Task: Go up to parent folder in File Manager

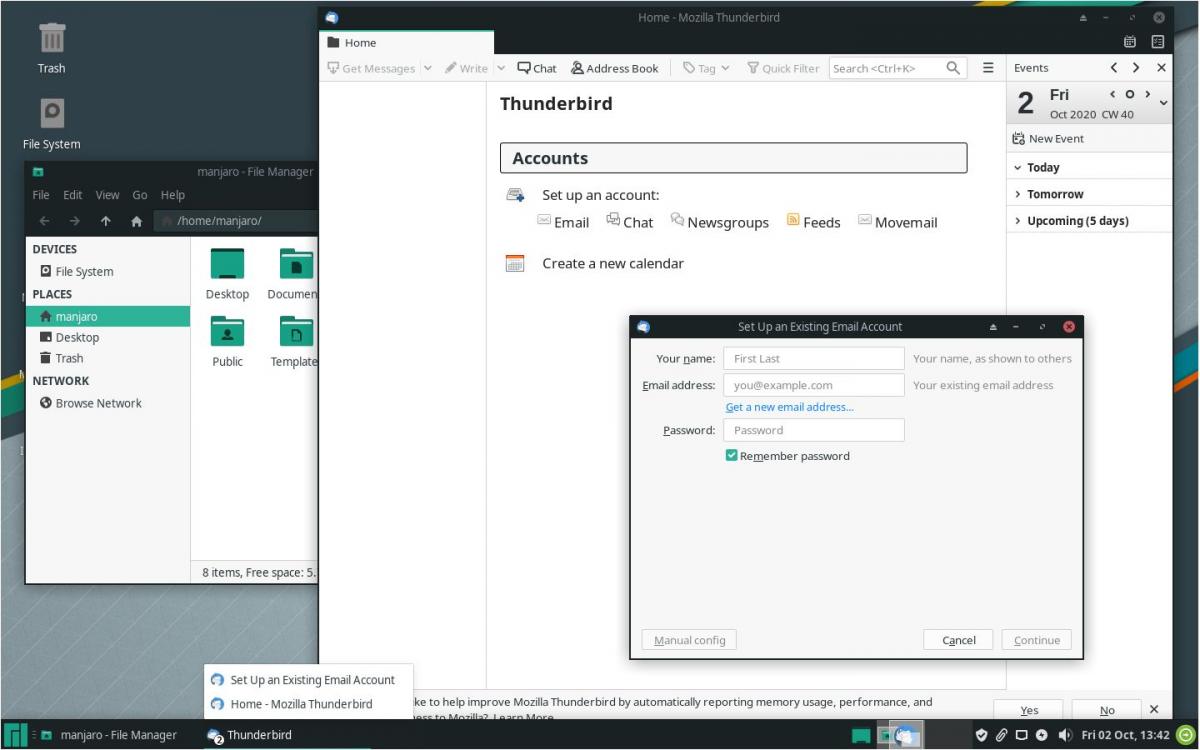Action: 105,221
